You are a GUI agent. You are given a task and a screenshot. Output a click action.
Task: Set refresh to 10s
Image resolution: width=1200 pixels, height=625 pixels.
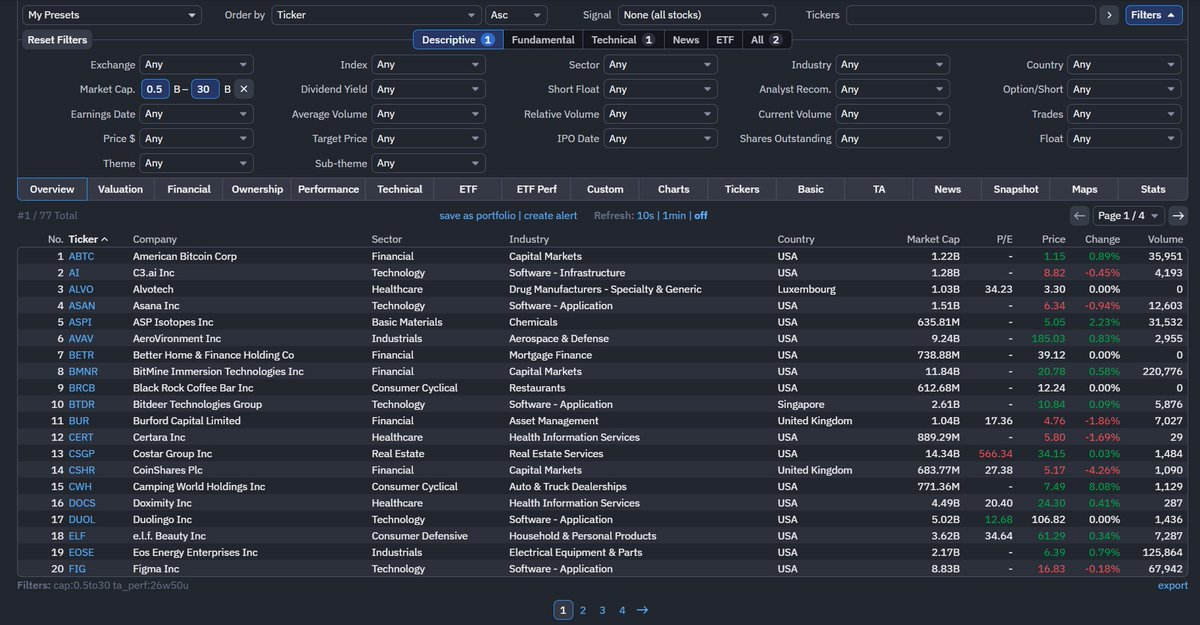646,216
